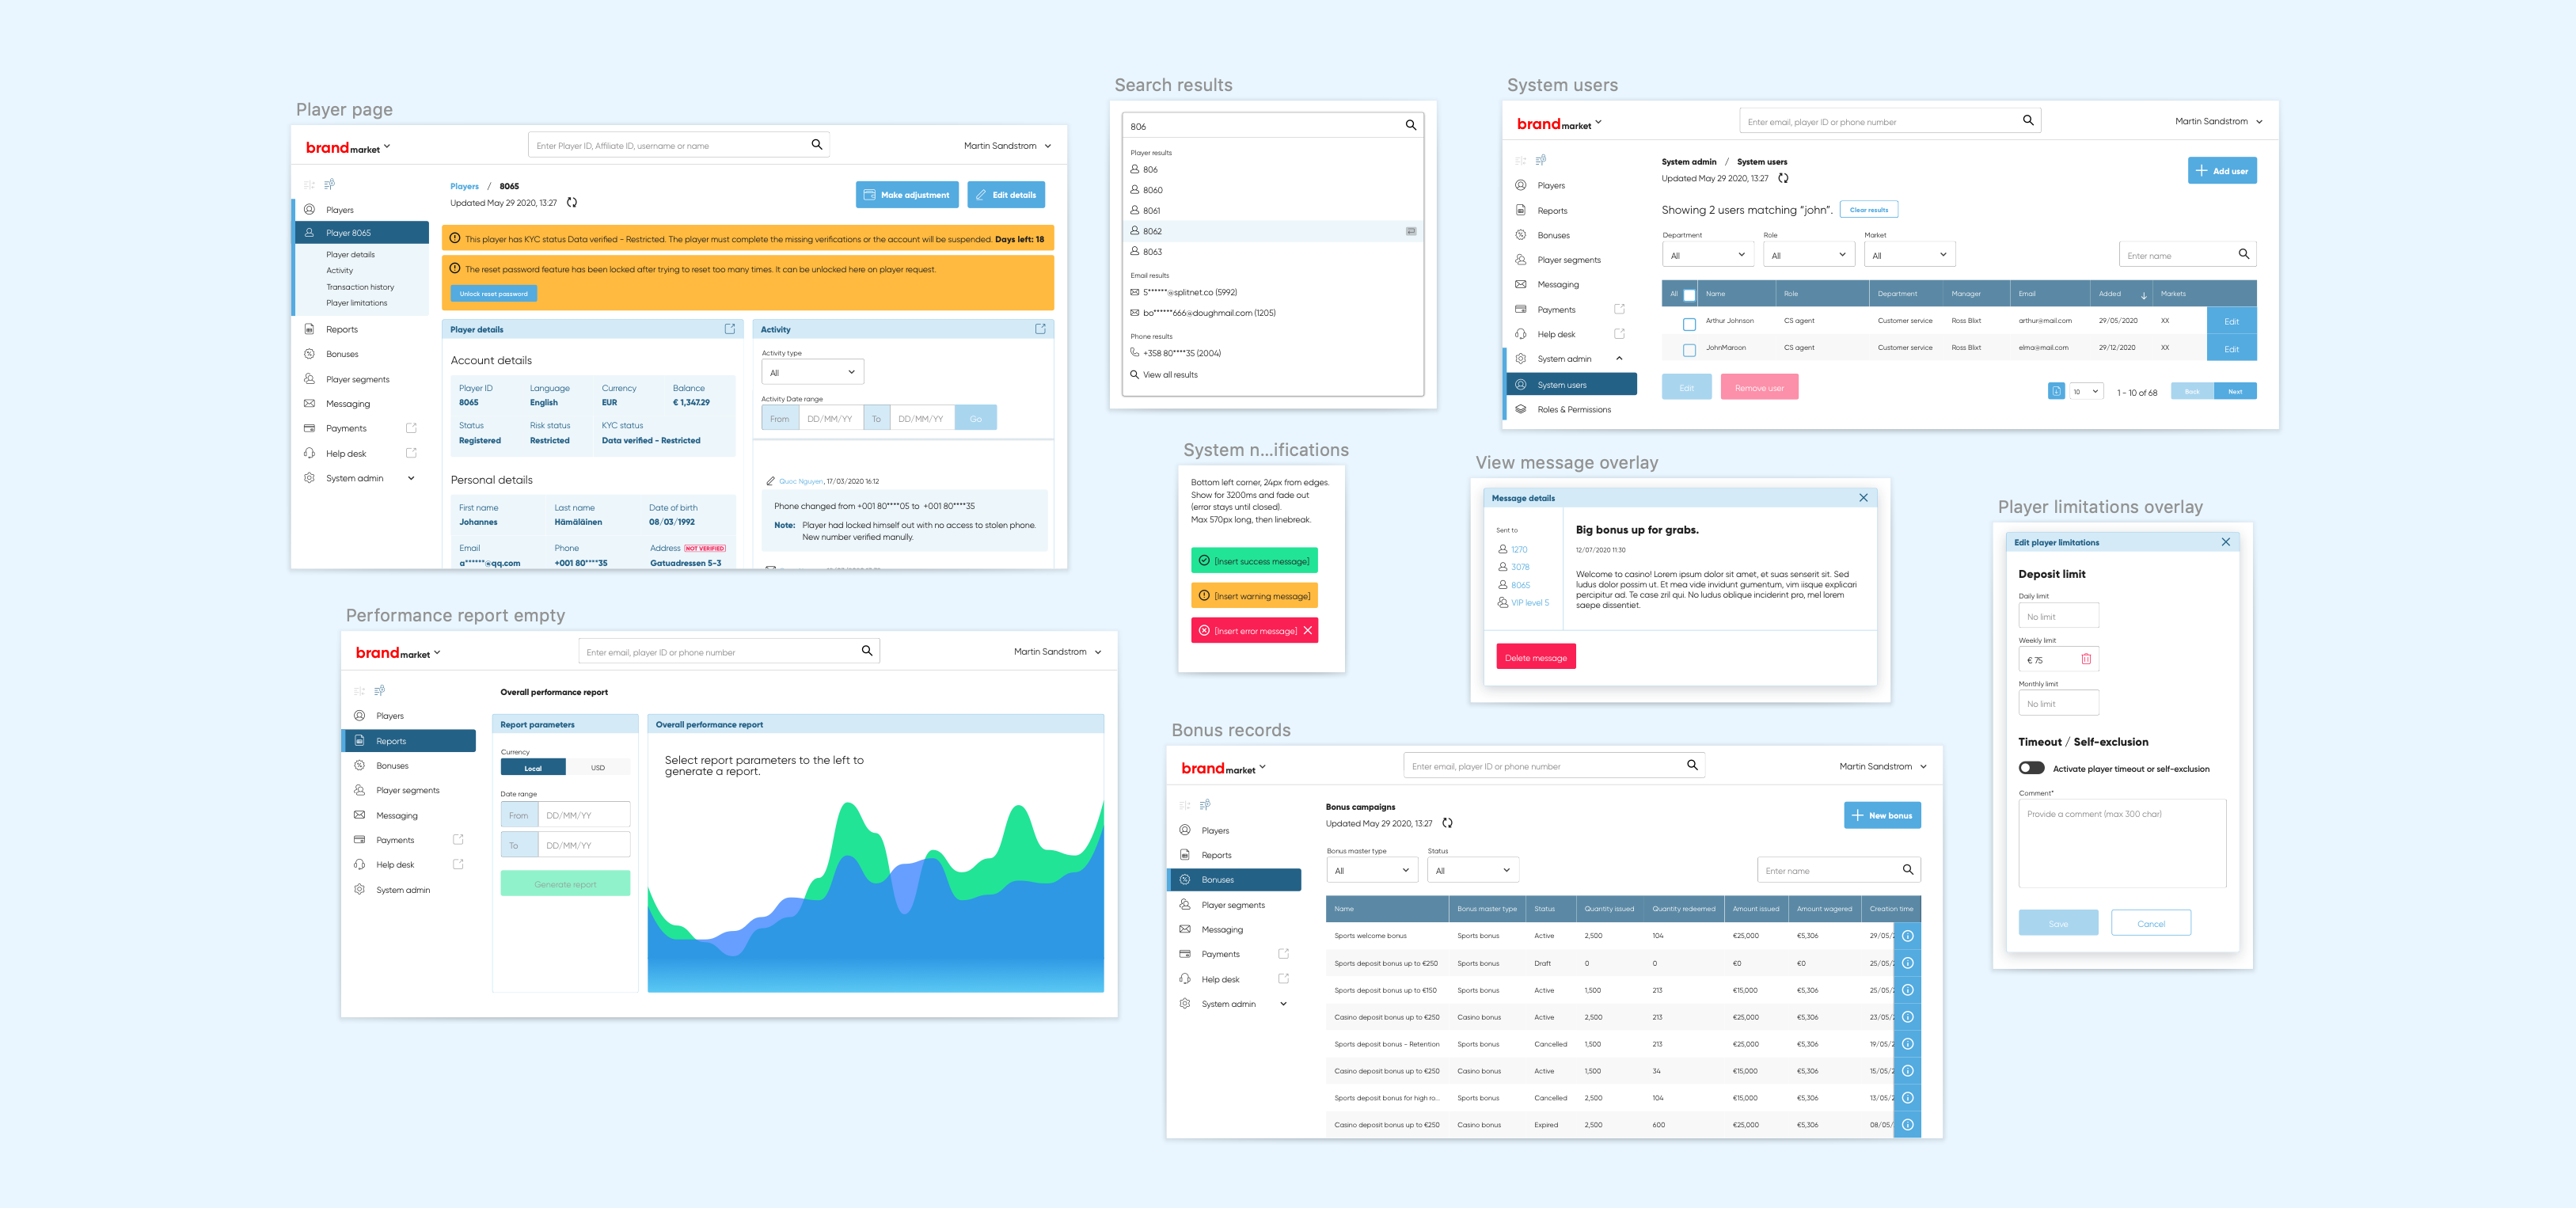Screen dimensions: 2576x1208
Task: Click sidebar filter icon atop Player page menu
Action: (x=329, y=184)
